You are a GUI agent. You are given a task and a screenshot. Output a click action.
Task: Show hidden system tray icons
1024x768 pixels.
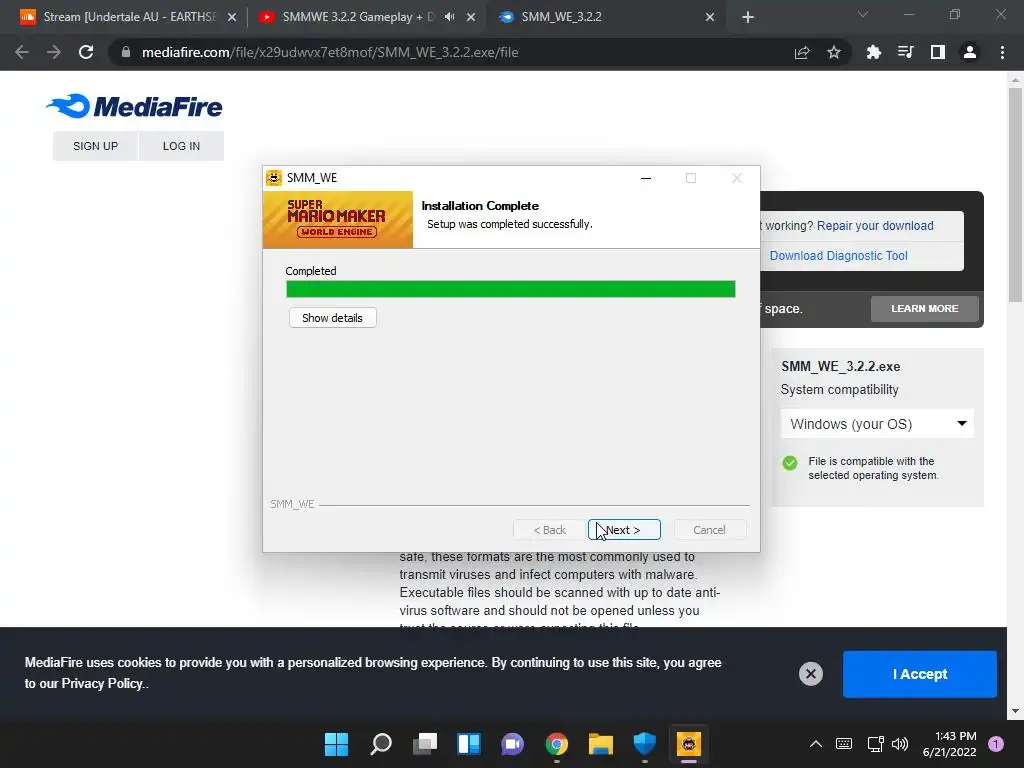(816, 744)
